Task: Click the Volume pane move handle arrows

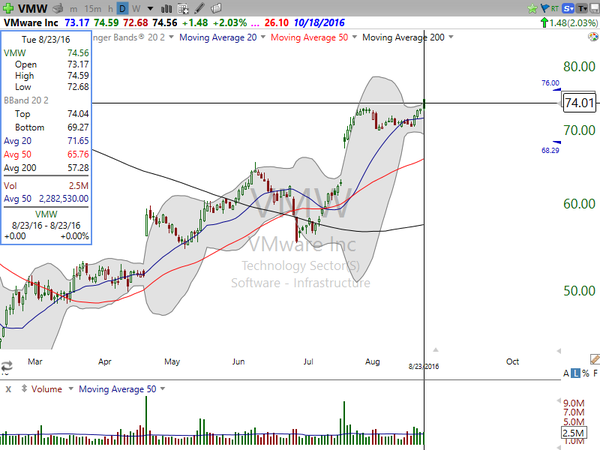Action: click(24, 389)
